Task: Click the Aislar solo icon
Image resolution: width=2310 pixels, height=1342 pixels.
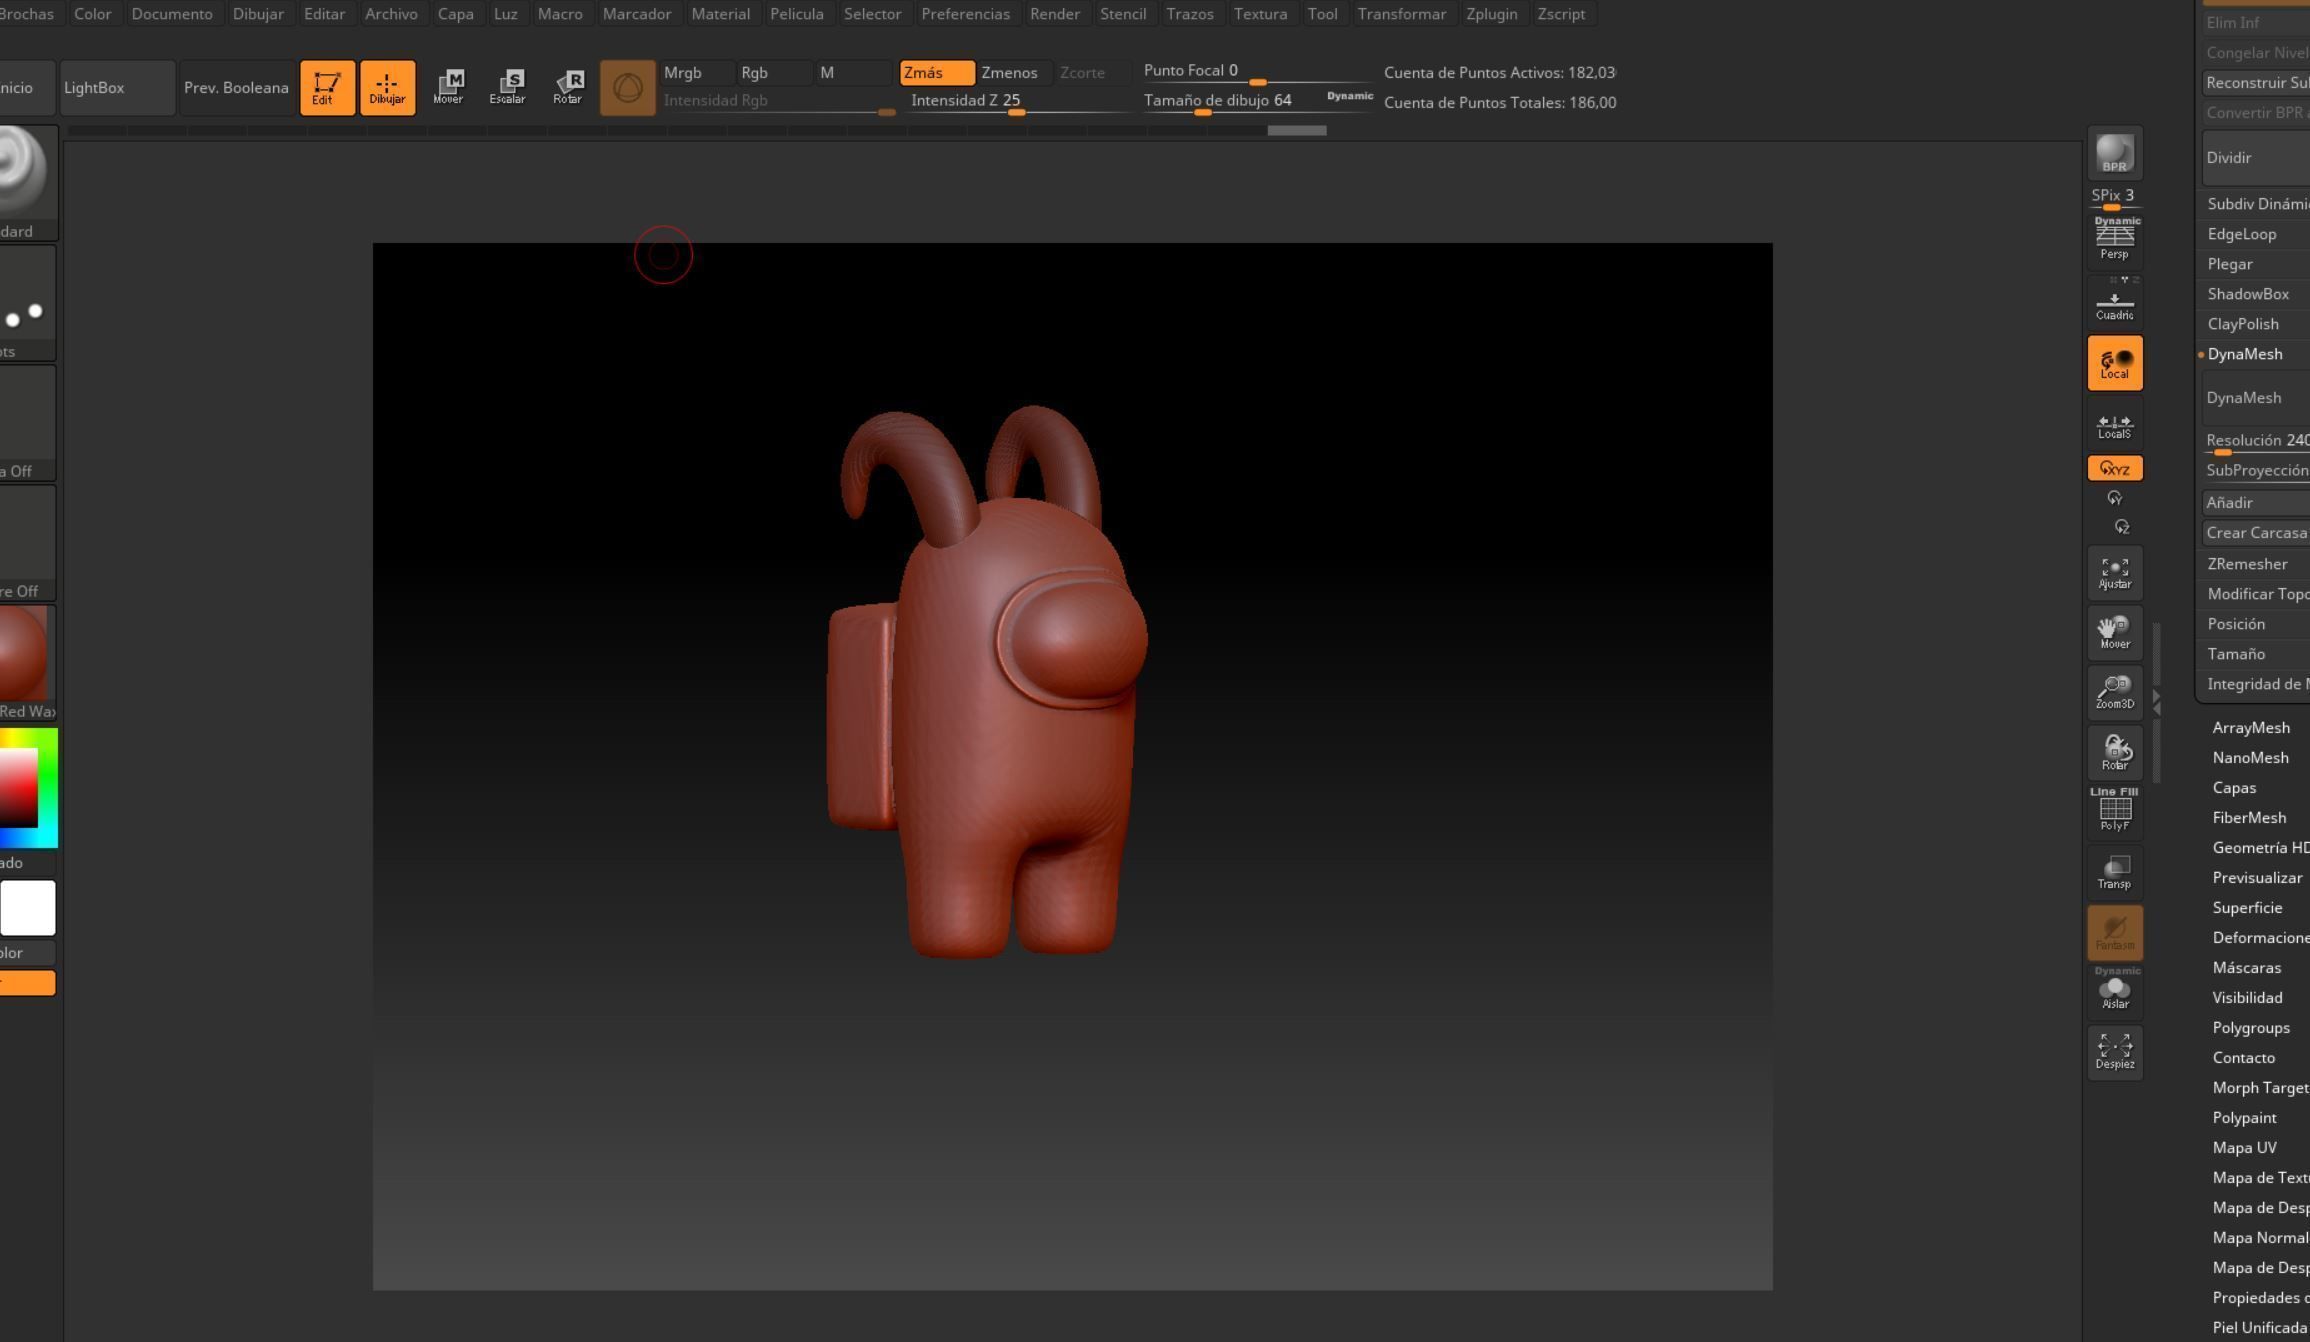Action: (2114, 991)
